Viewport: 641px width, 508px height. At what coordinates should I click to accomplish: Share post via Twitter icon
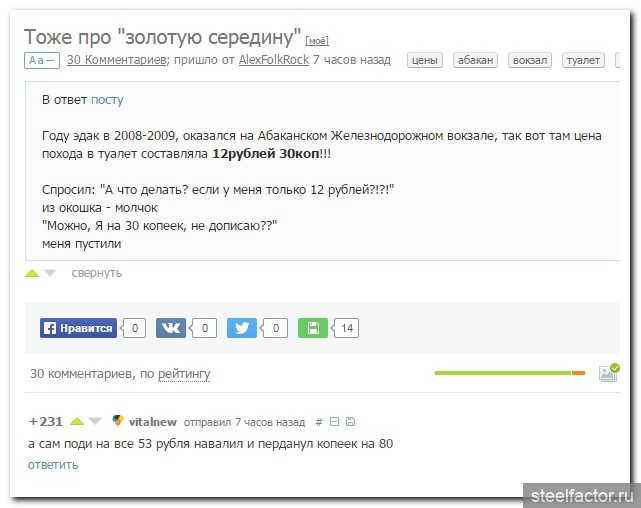pyautogui.click(x=241, y=327)
